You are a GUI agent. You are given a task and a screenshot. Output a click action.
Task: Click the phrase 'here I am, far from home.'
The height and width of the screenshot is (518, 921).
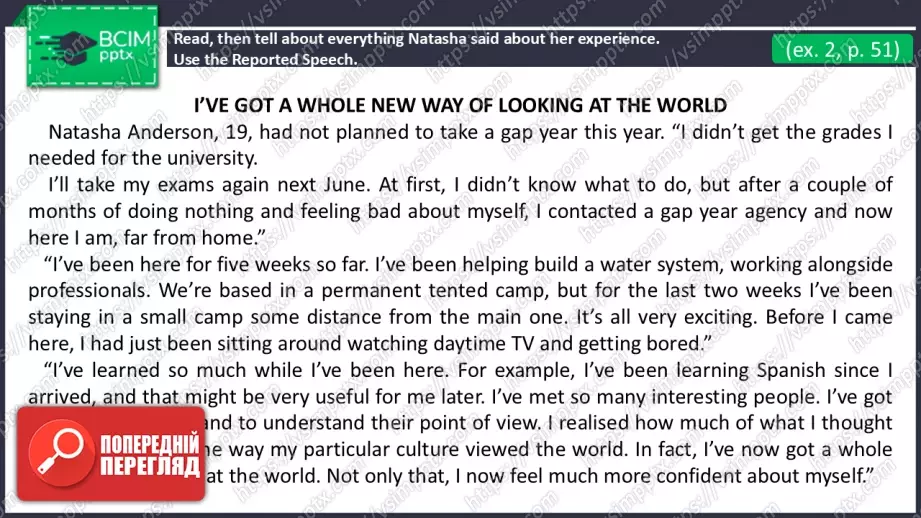(150, 236)
